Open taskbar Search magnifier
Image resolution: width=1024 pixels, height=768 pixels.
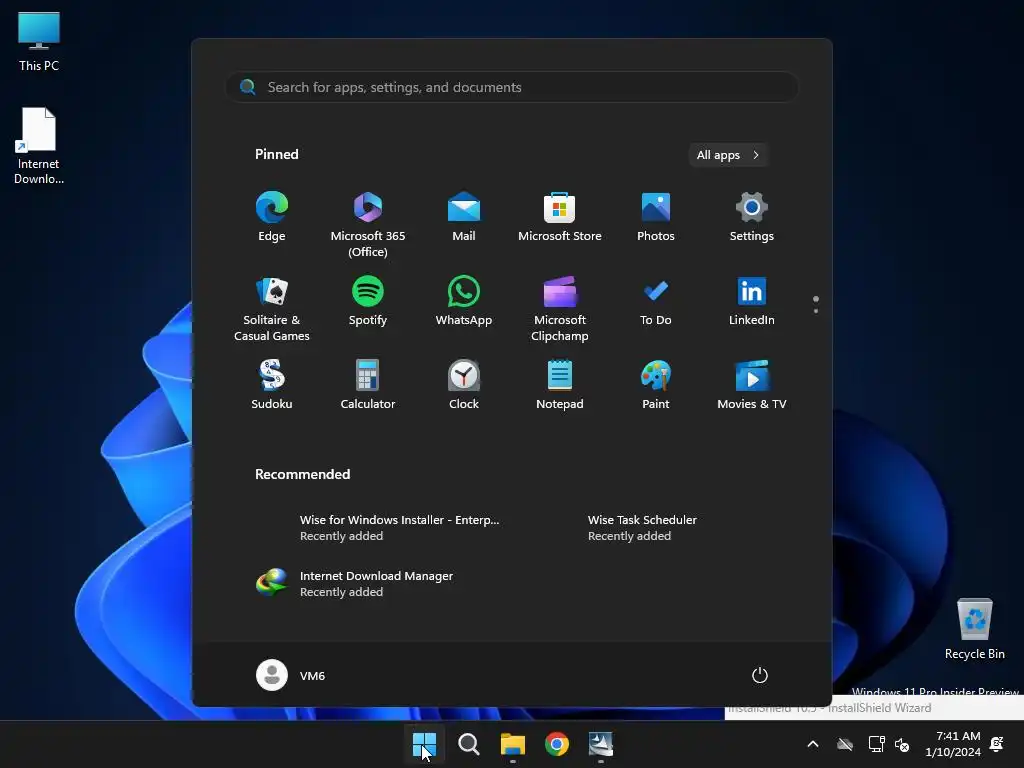tap(468, 744)
